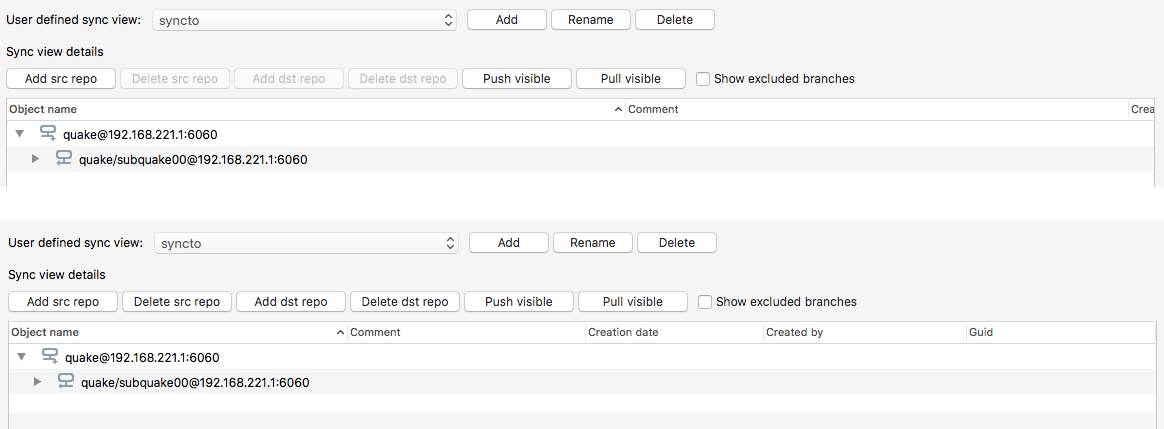Click the quake@192.168.221.1:6060 repo icon in upper panel

pyautogui.click(x=48, y=134)
